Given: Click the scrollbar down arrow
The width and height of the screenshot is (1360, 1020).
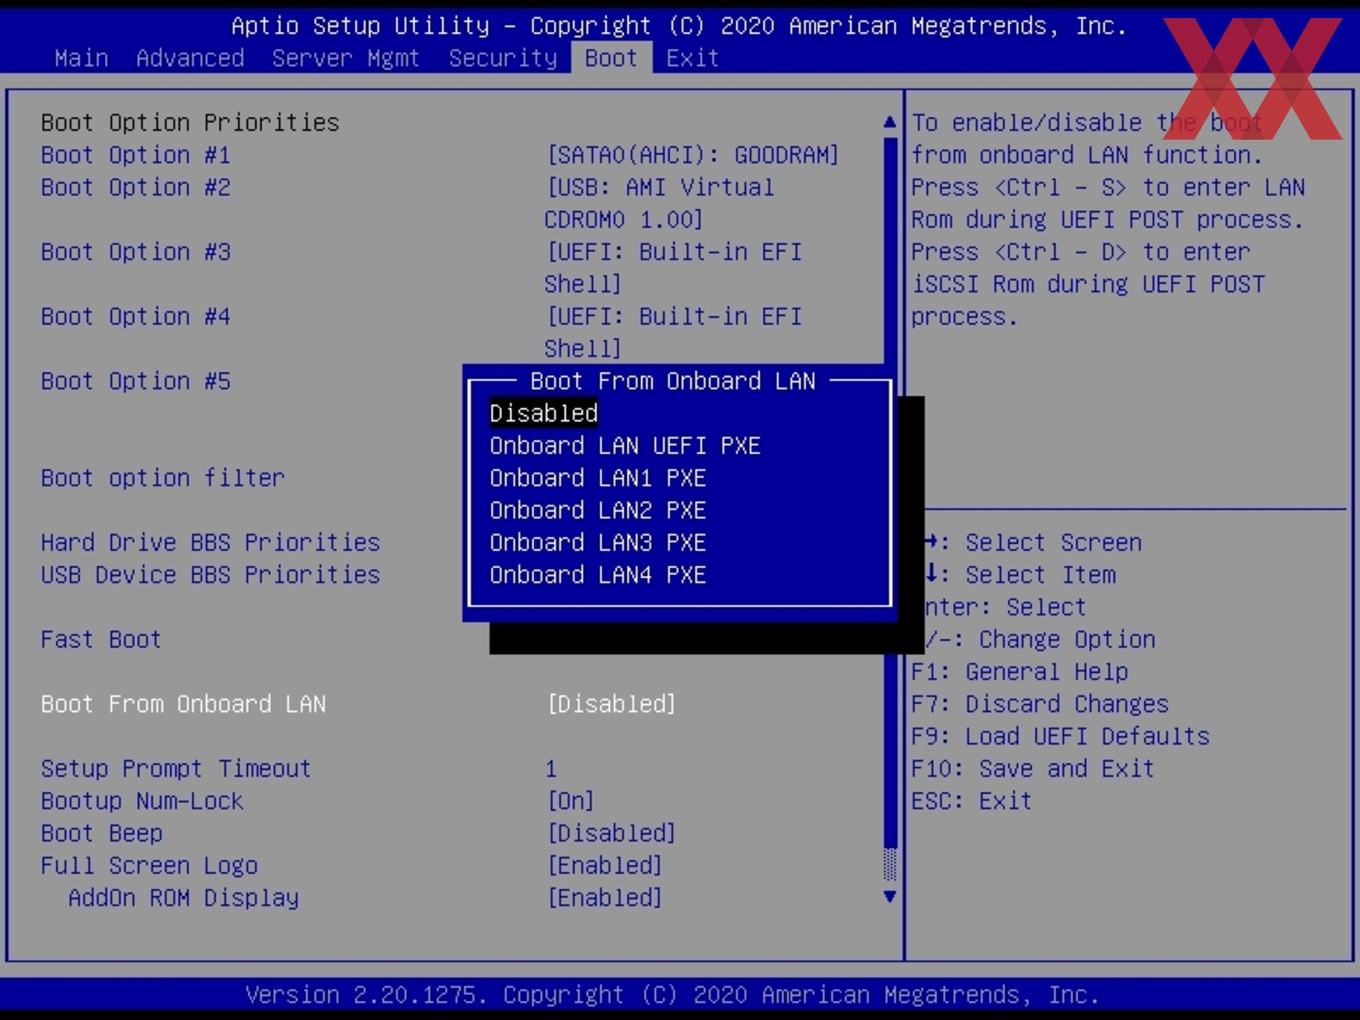Looking at the screenshot, I should pos(890,897).
